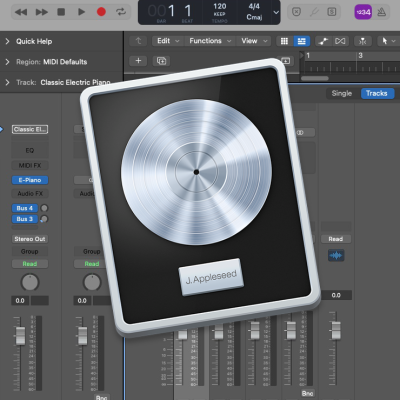Screen dimensions: 400x400
Task: Click the EQ slot on Classic Electric Piano
Action: [30, 150]
